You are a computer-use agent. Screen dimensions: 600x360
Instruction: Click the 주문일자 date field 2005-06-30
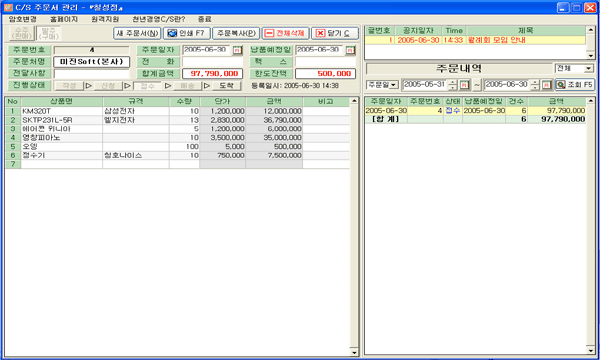(x=207, y=50)
